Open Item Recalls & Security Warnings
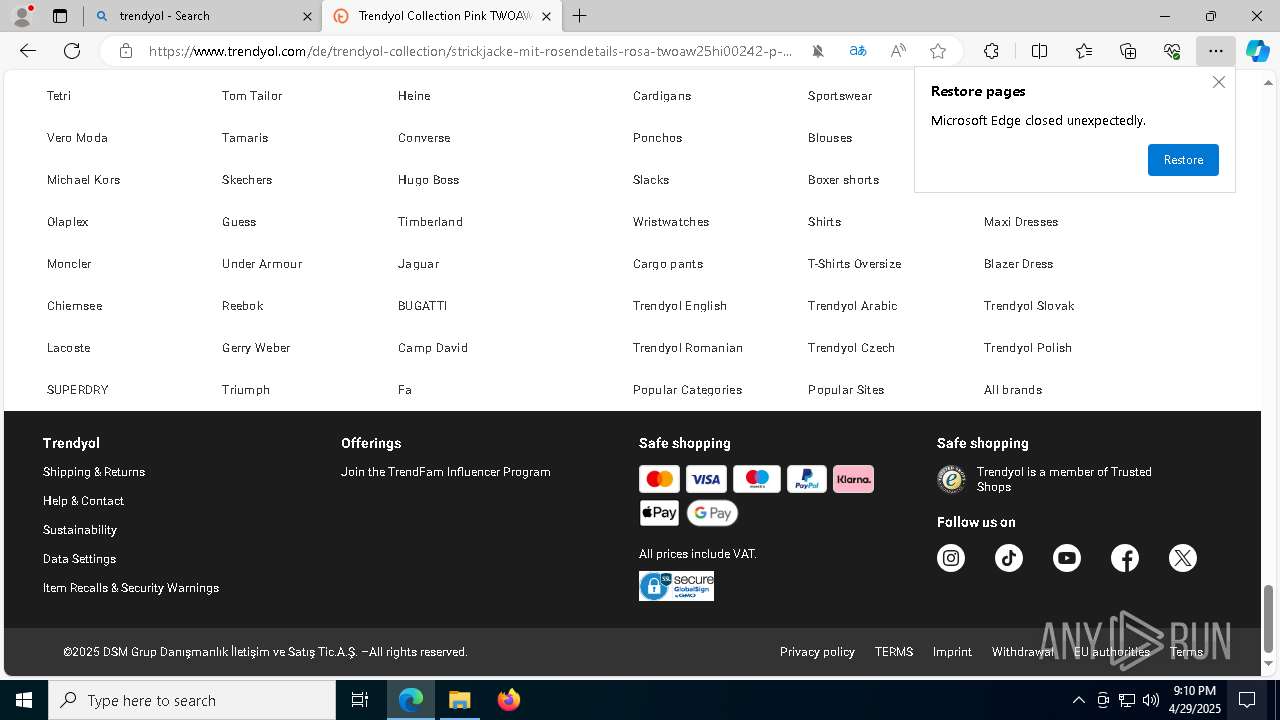 coord(131,588)
